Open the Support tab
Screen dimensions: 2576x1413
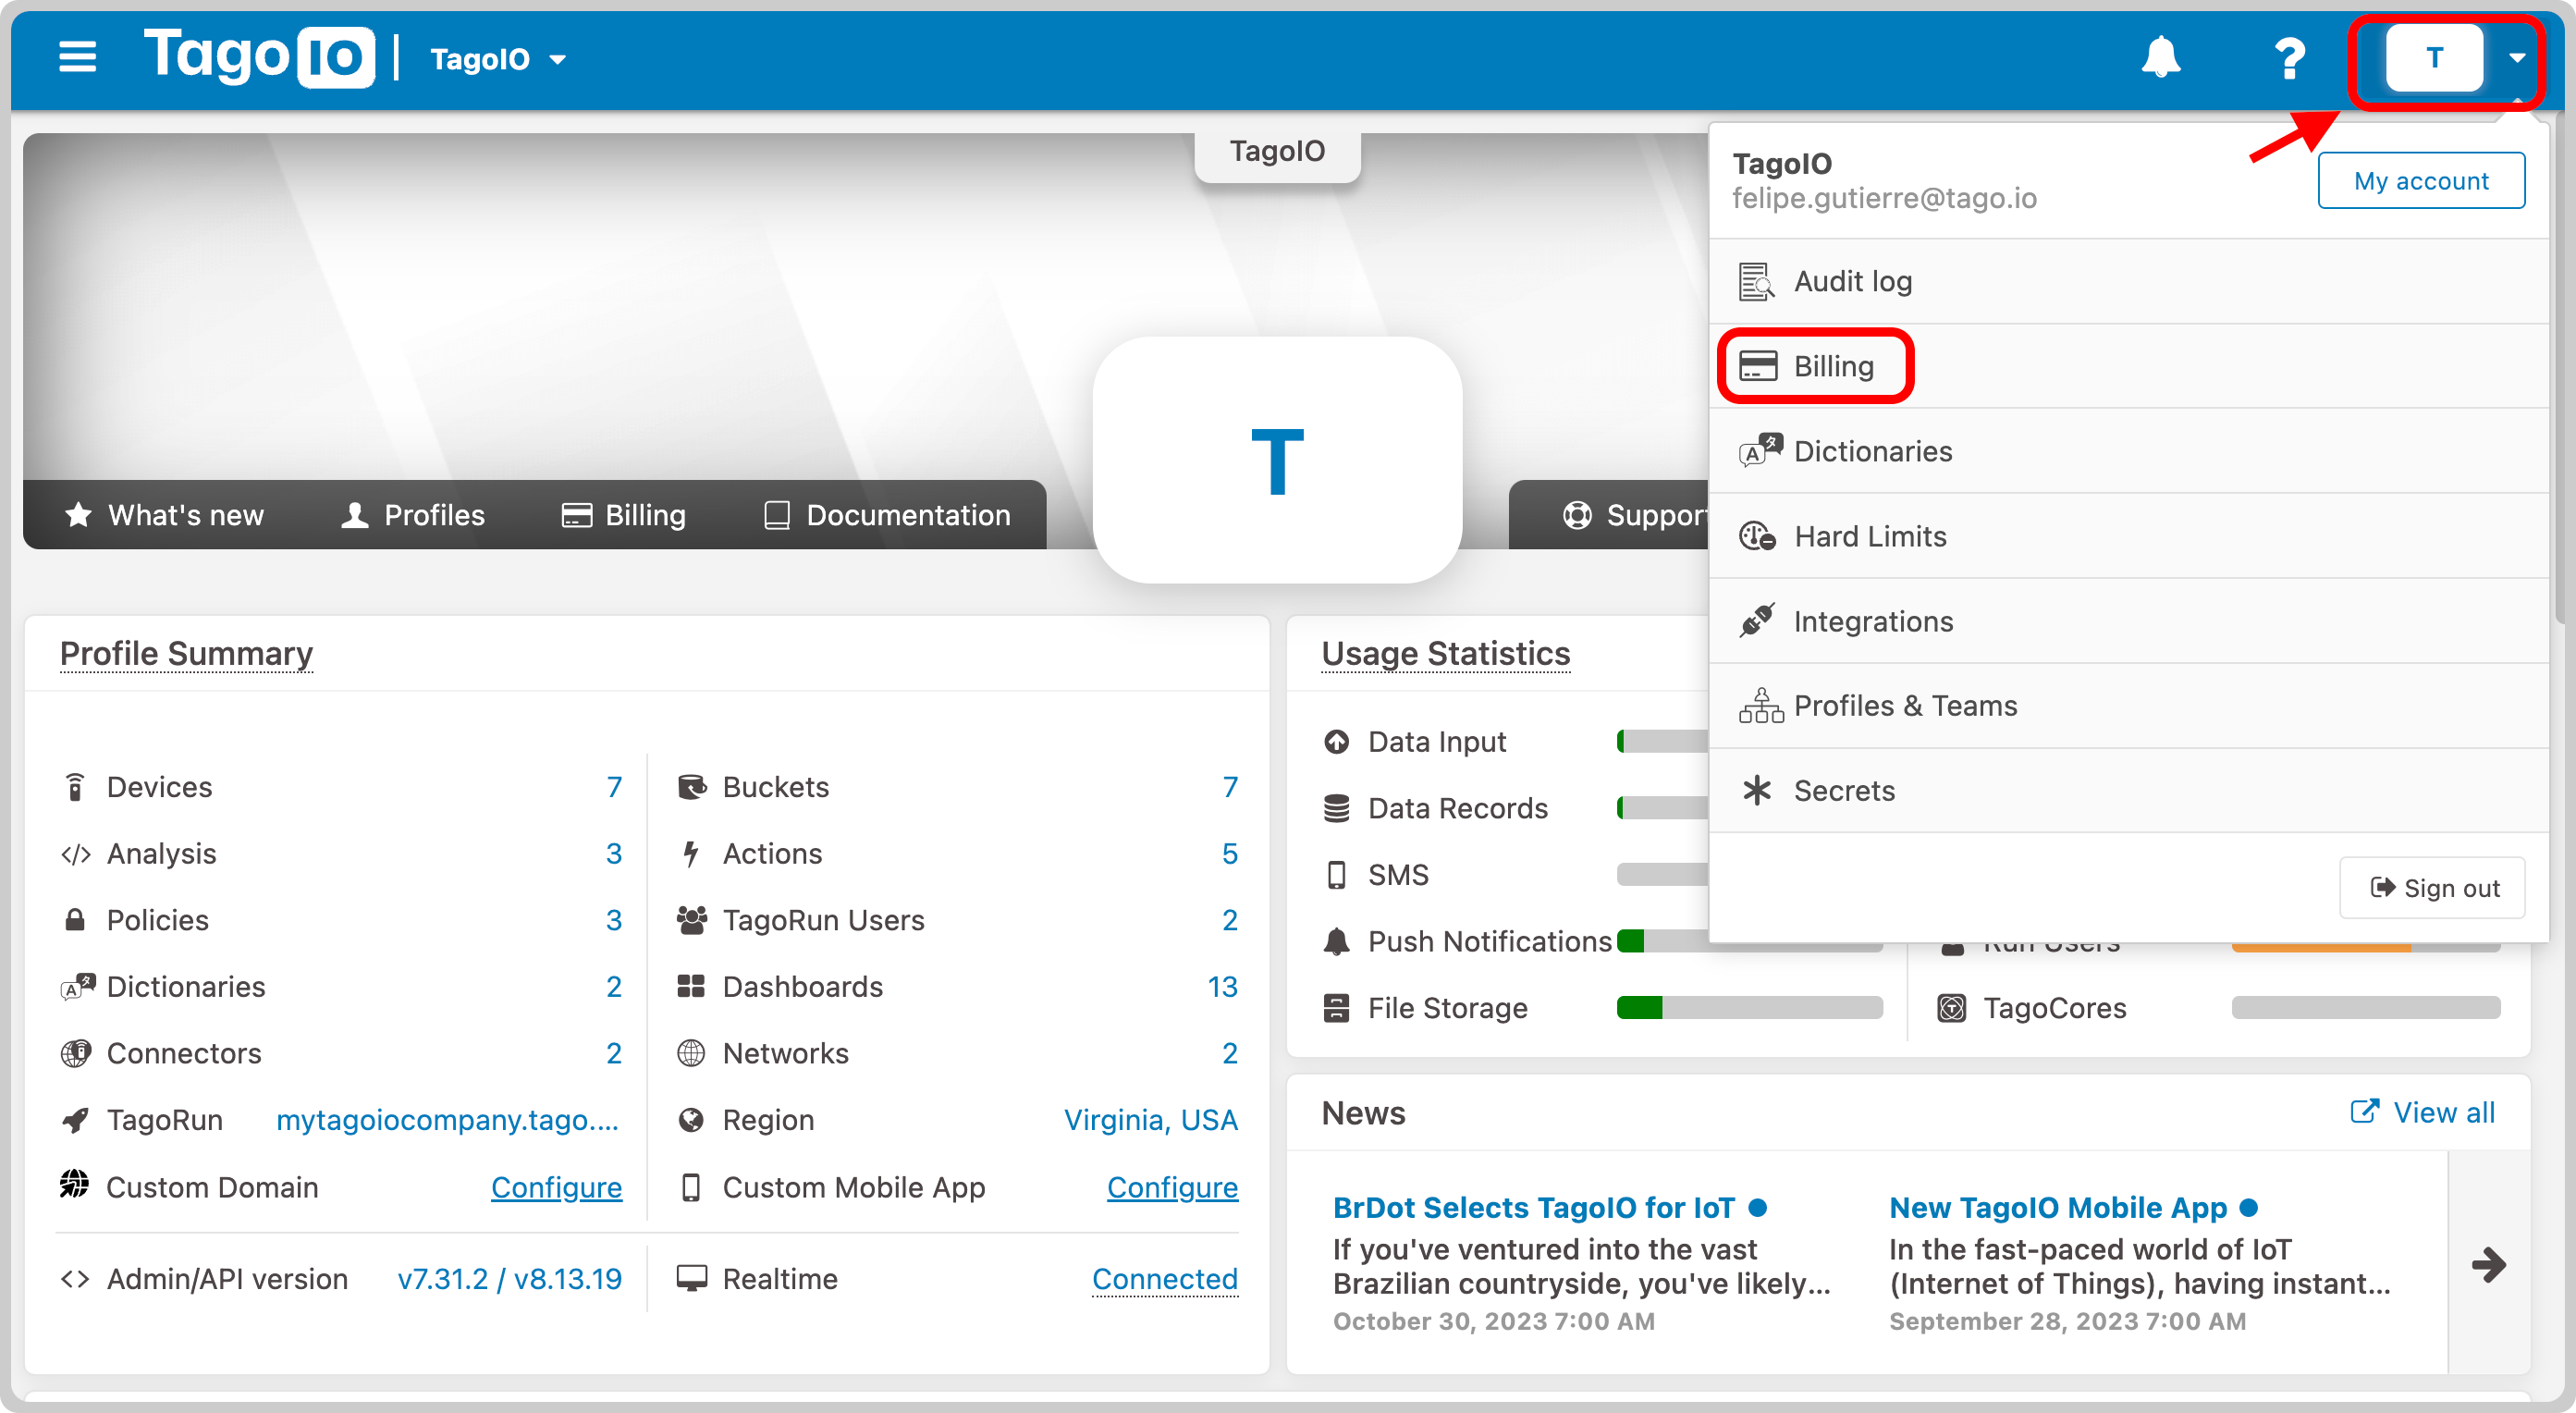1634,515
